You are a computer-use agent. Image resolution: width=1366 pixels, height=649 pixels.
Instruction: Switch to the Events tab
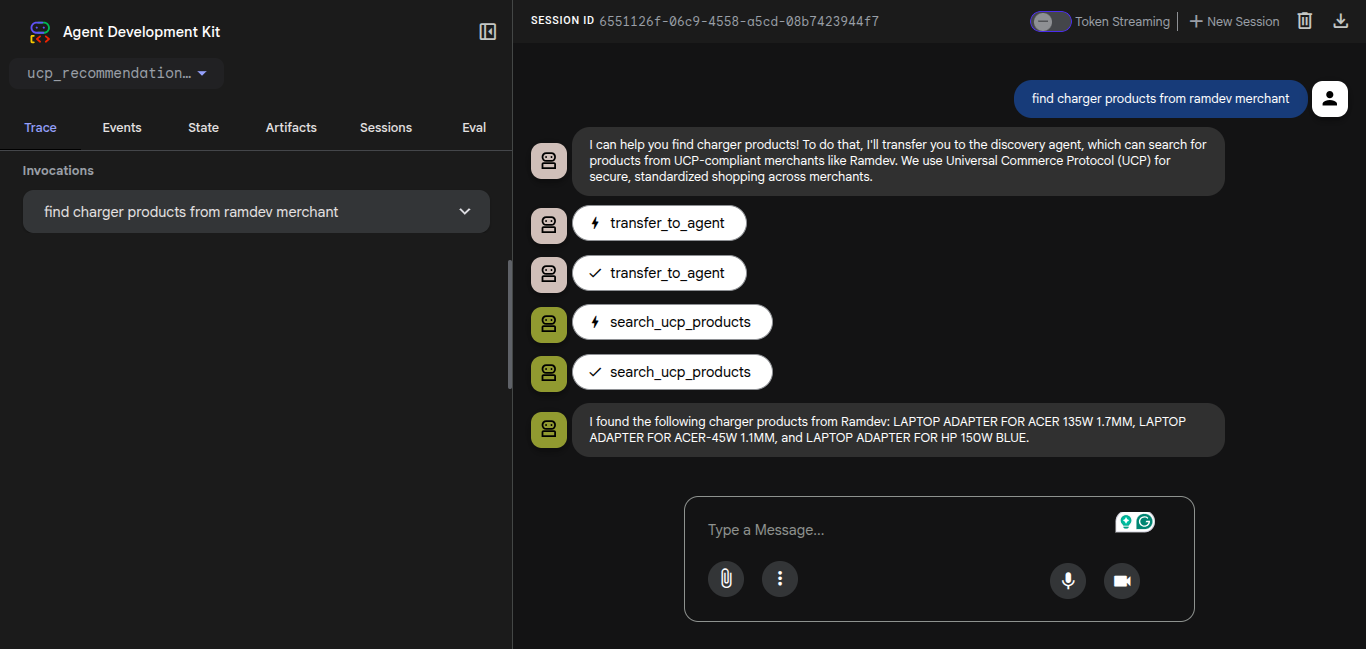(x=121, y=127)
